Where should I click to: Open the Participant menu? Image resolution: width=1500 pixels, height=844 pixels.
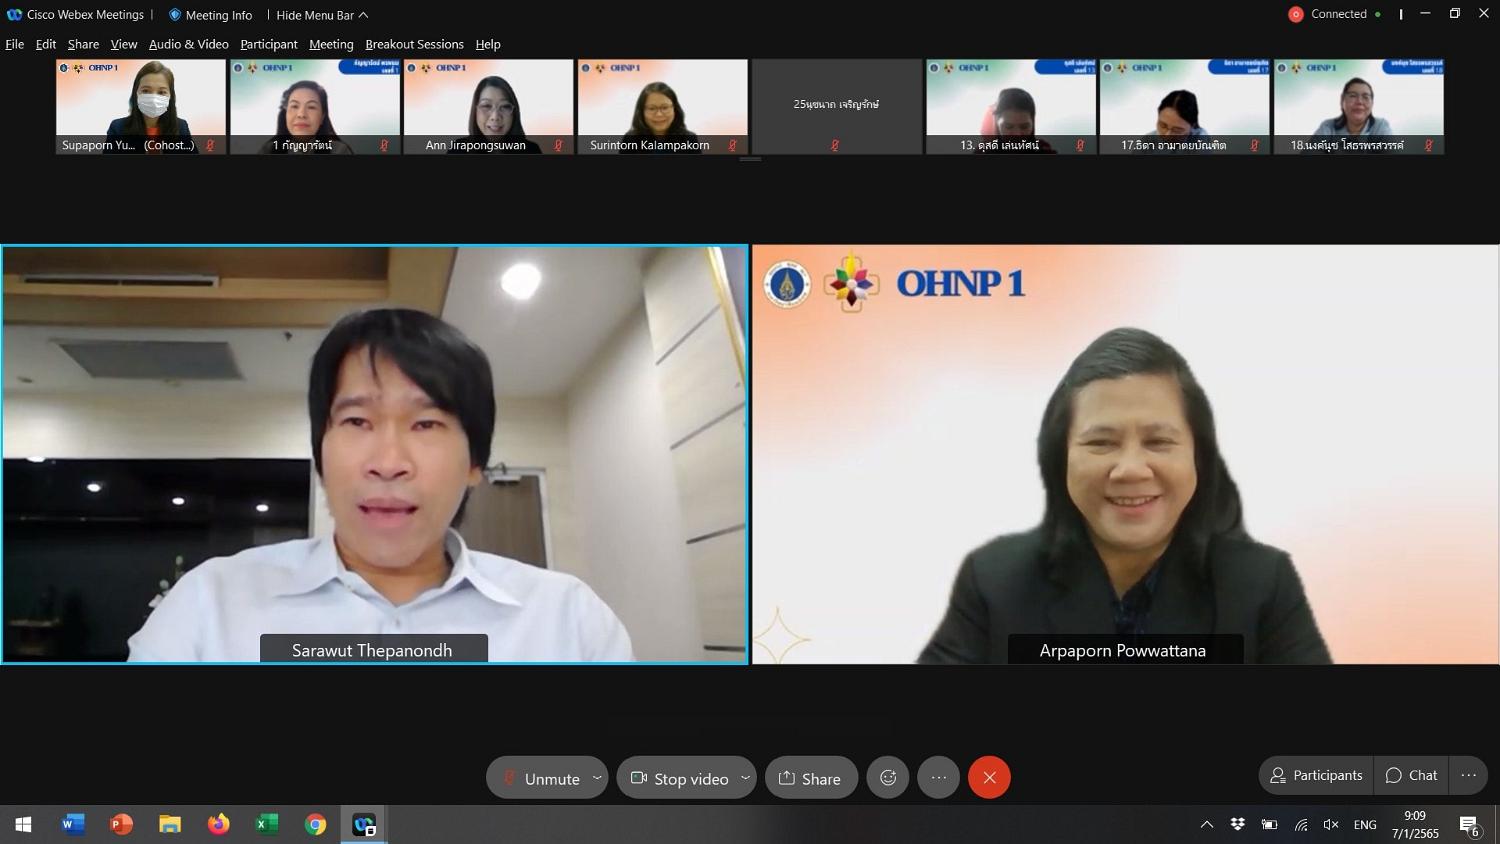click(269, 44)
